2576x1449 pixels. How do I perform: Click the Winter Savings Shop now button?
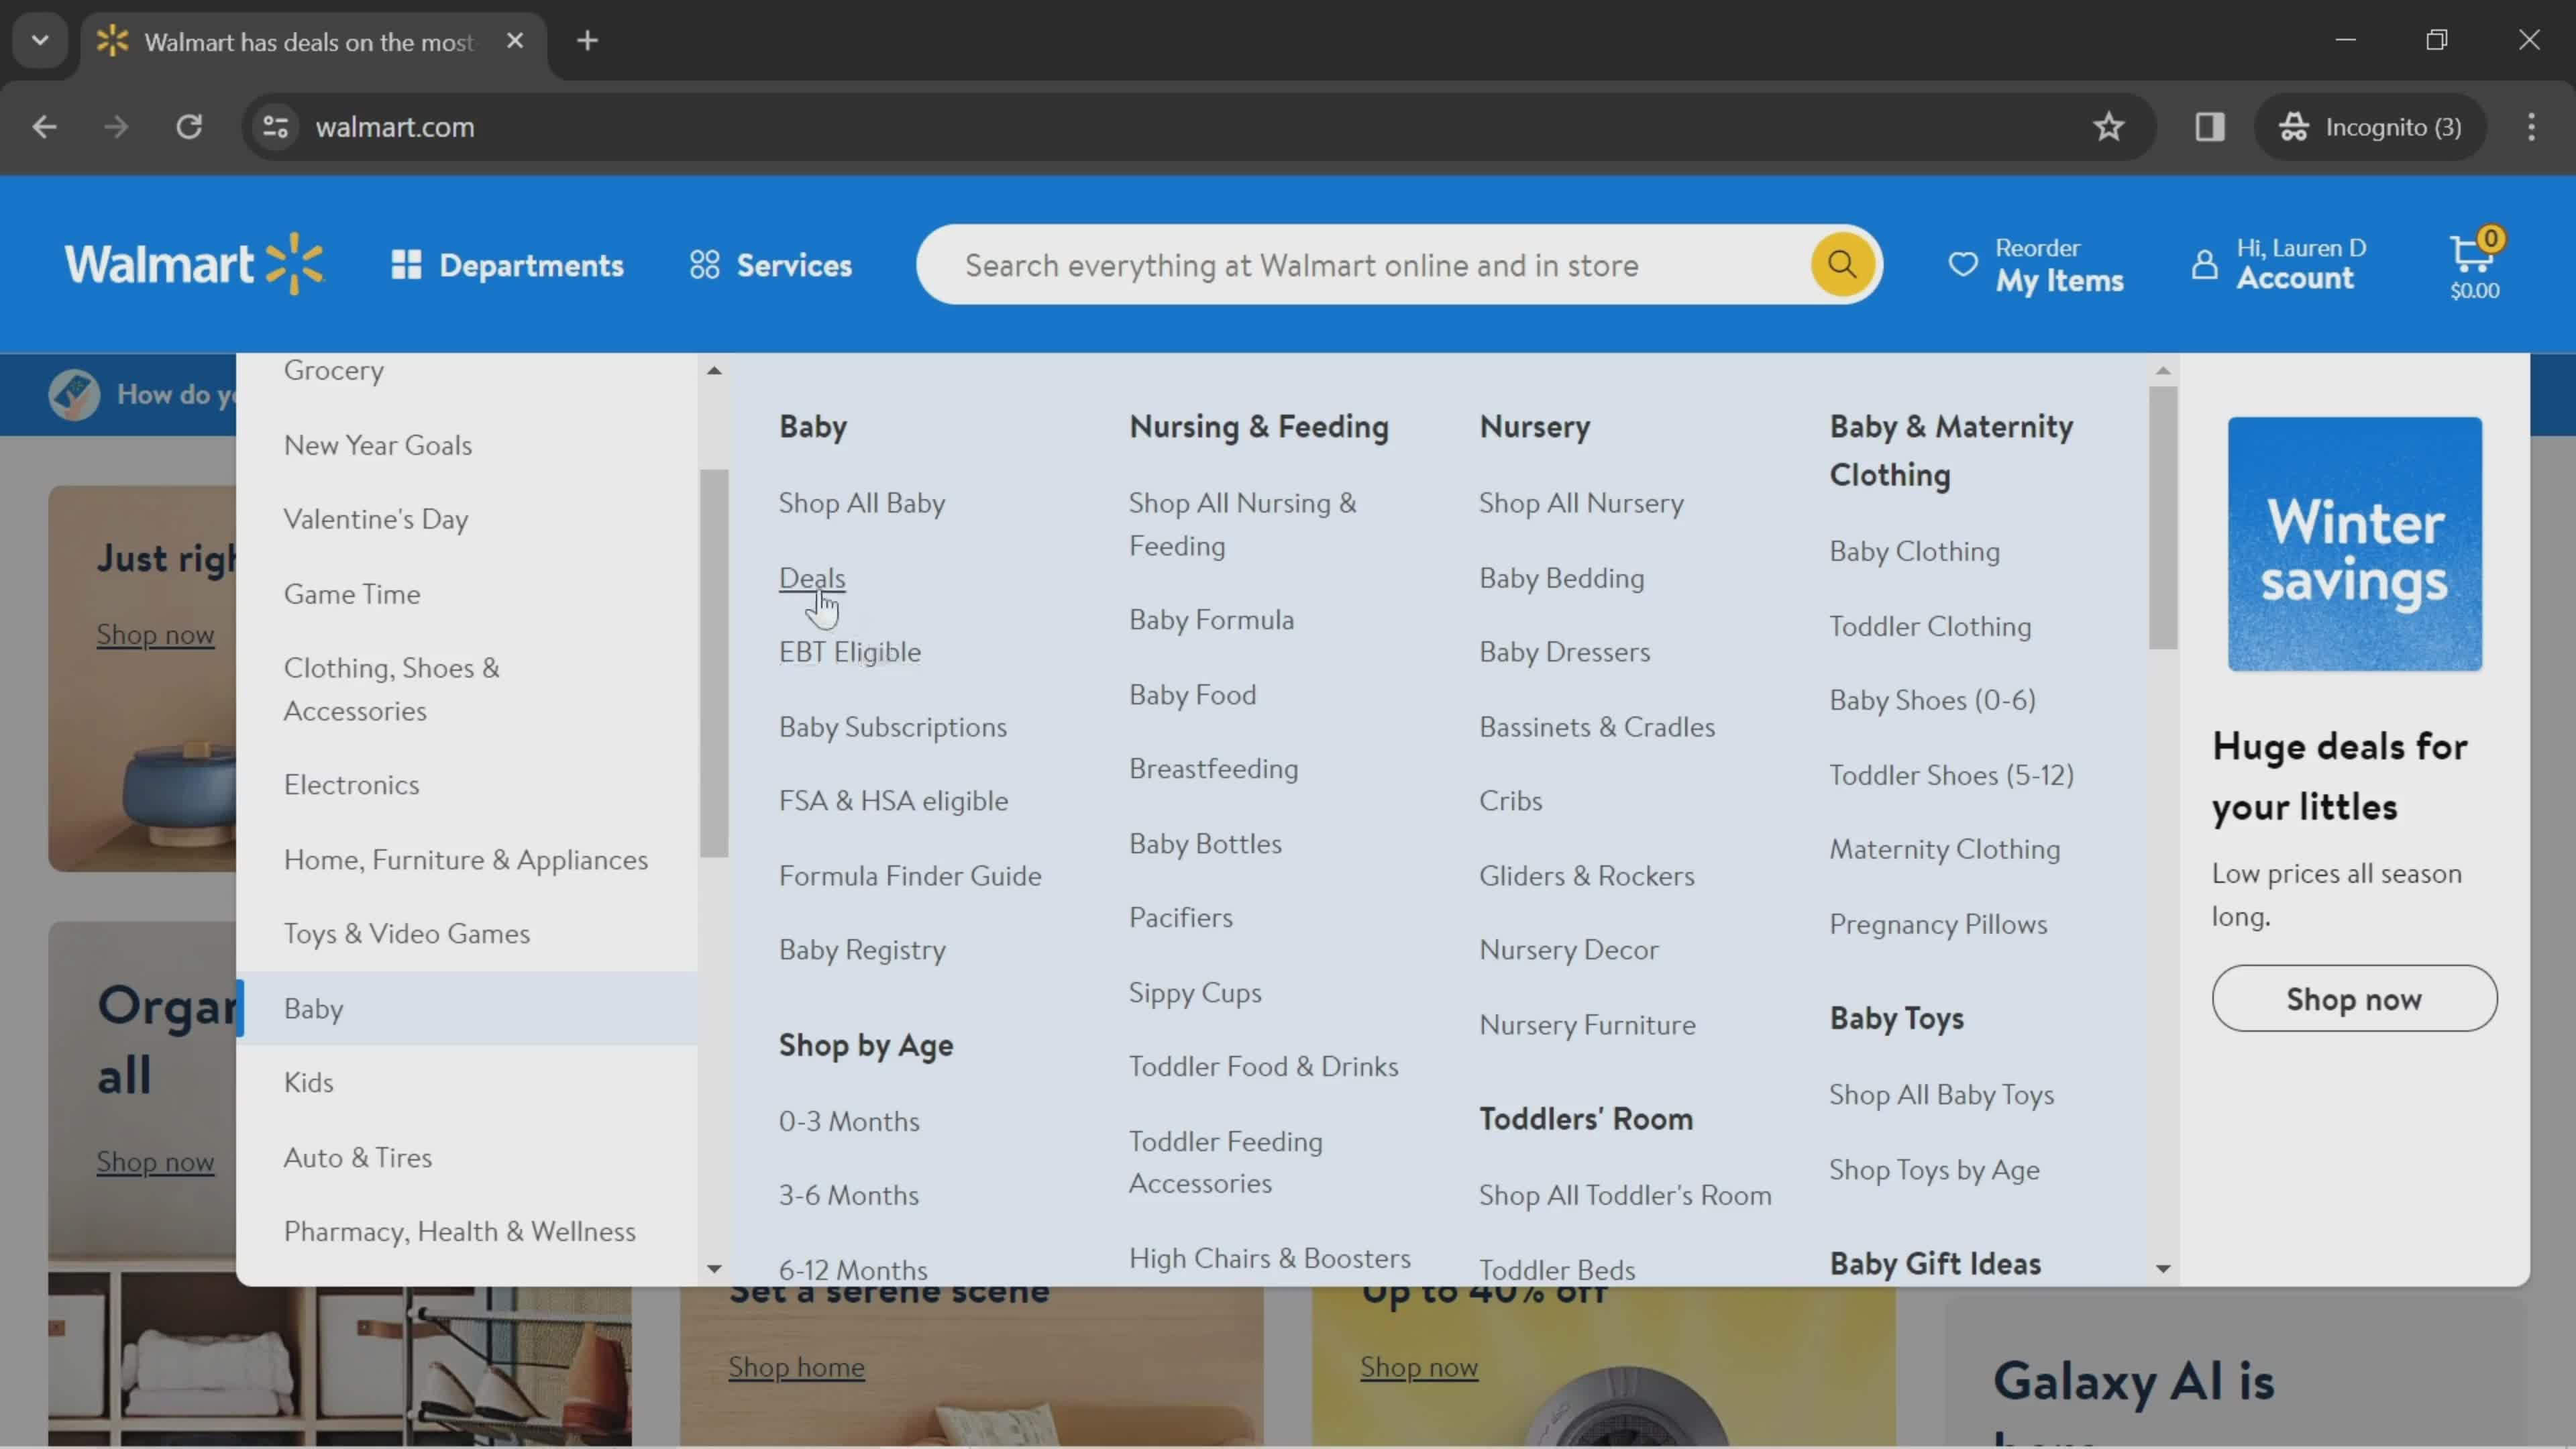click(x=2355, y=998)
